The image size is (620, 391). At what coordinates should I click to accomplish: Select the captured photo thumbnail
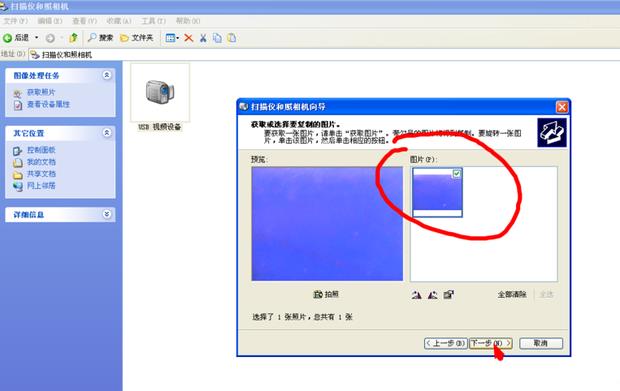(437, 192)
